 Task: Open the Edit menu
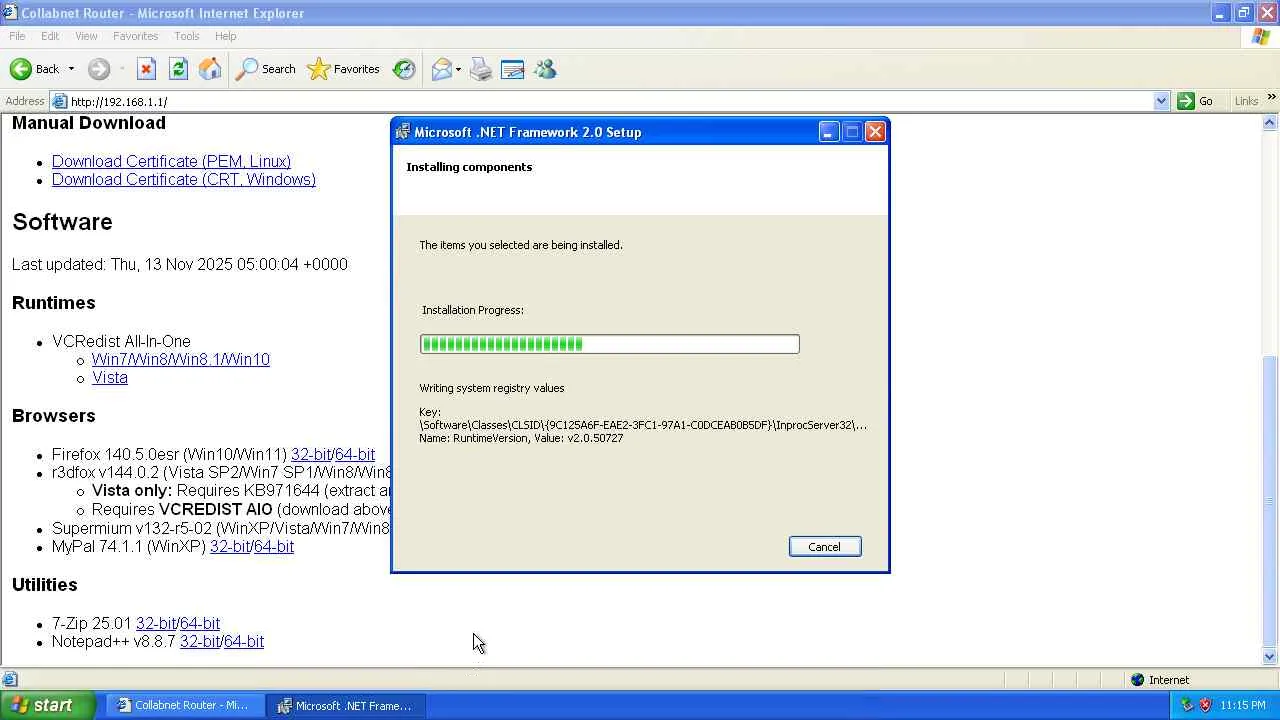coord(50,36)
